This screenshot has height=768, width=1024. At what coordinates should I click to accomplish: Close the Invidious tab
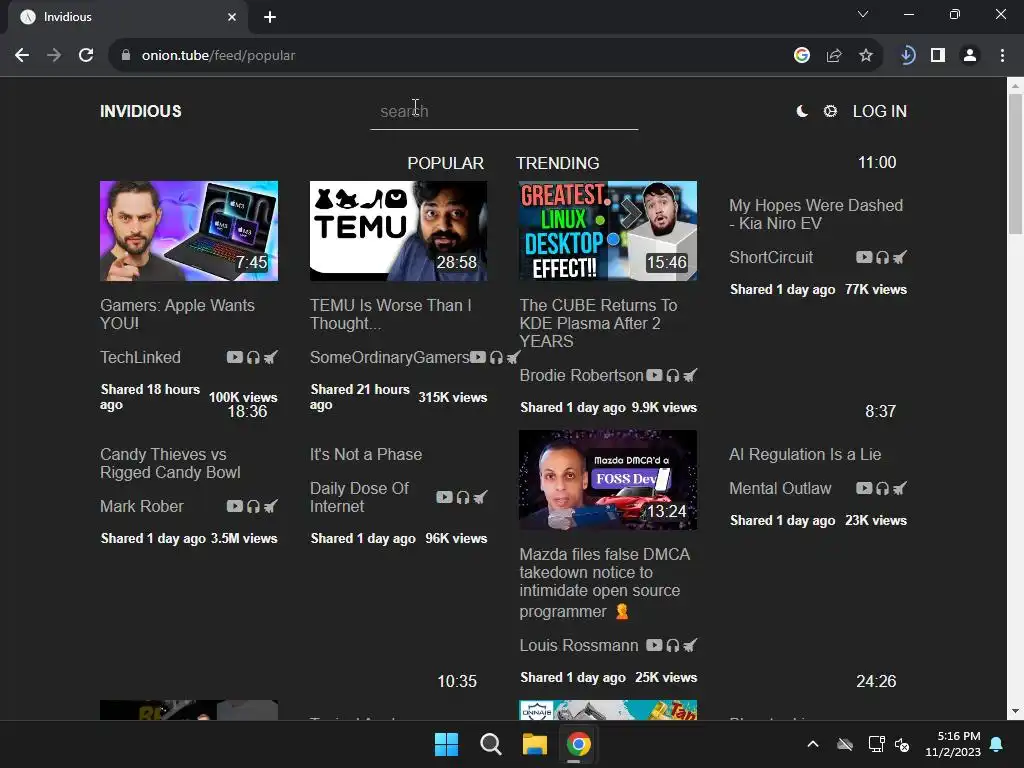click(x=232, y=17)
